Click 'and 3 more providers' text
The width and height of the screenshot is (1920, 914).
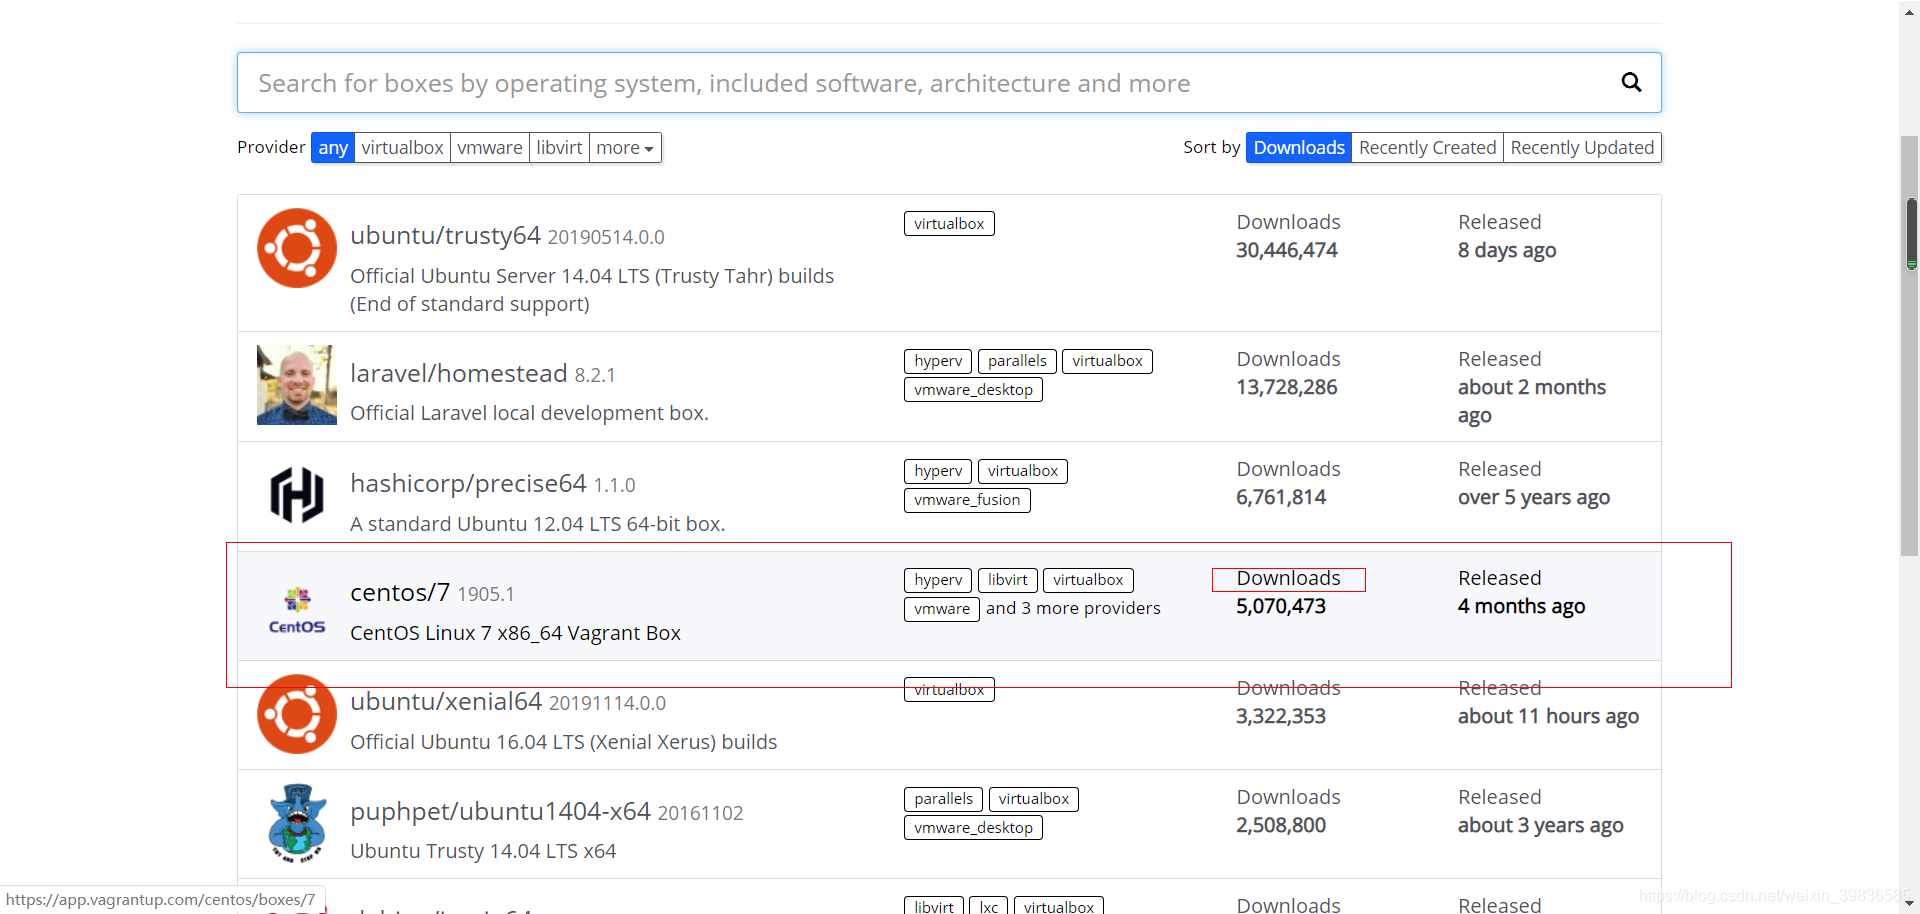(1073, 608)
